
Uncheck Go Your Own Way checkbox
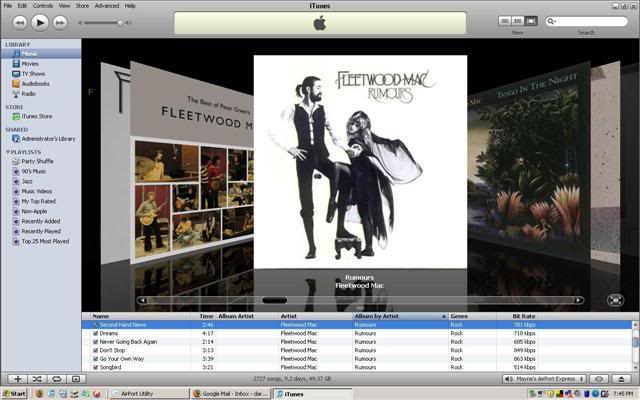pos(96,359)
